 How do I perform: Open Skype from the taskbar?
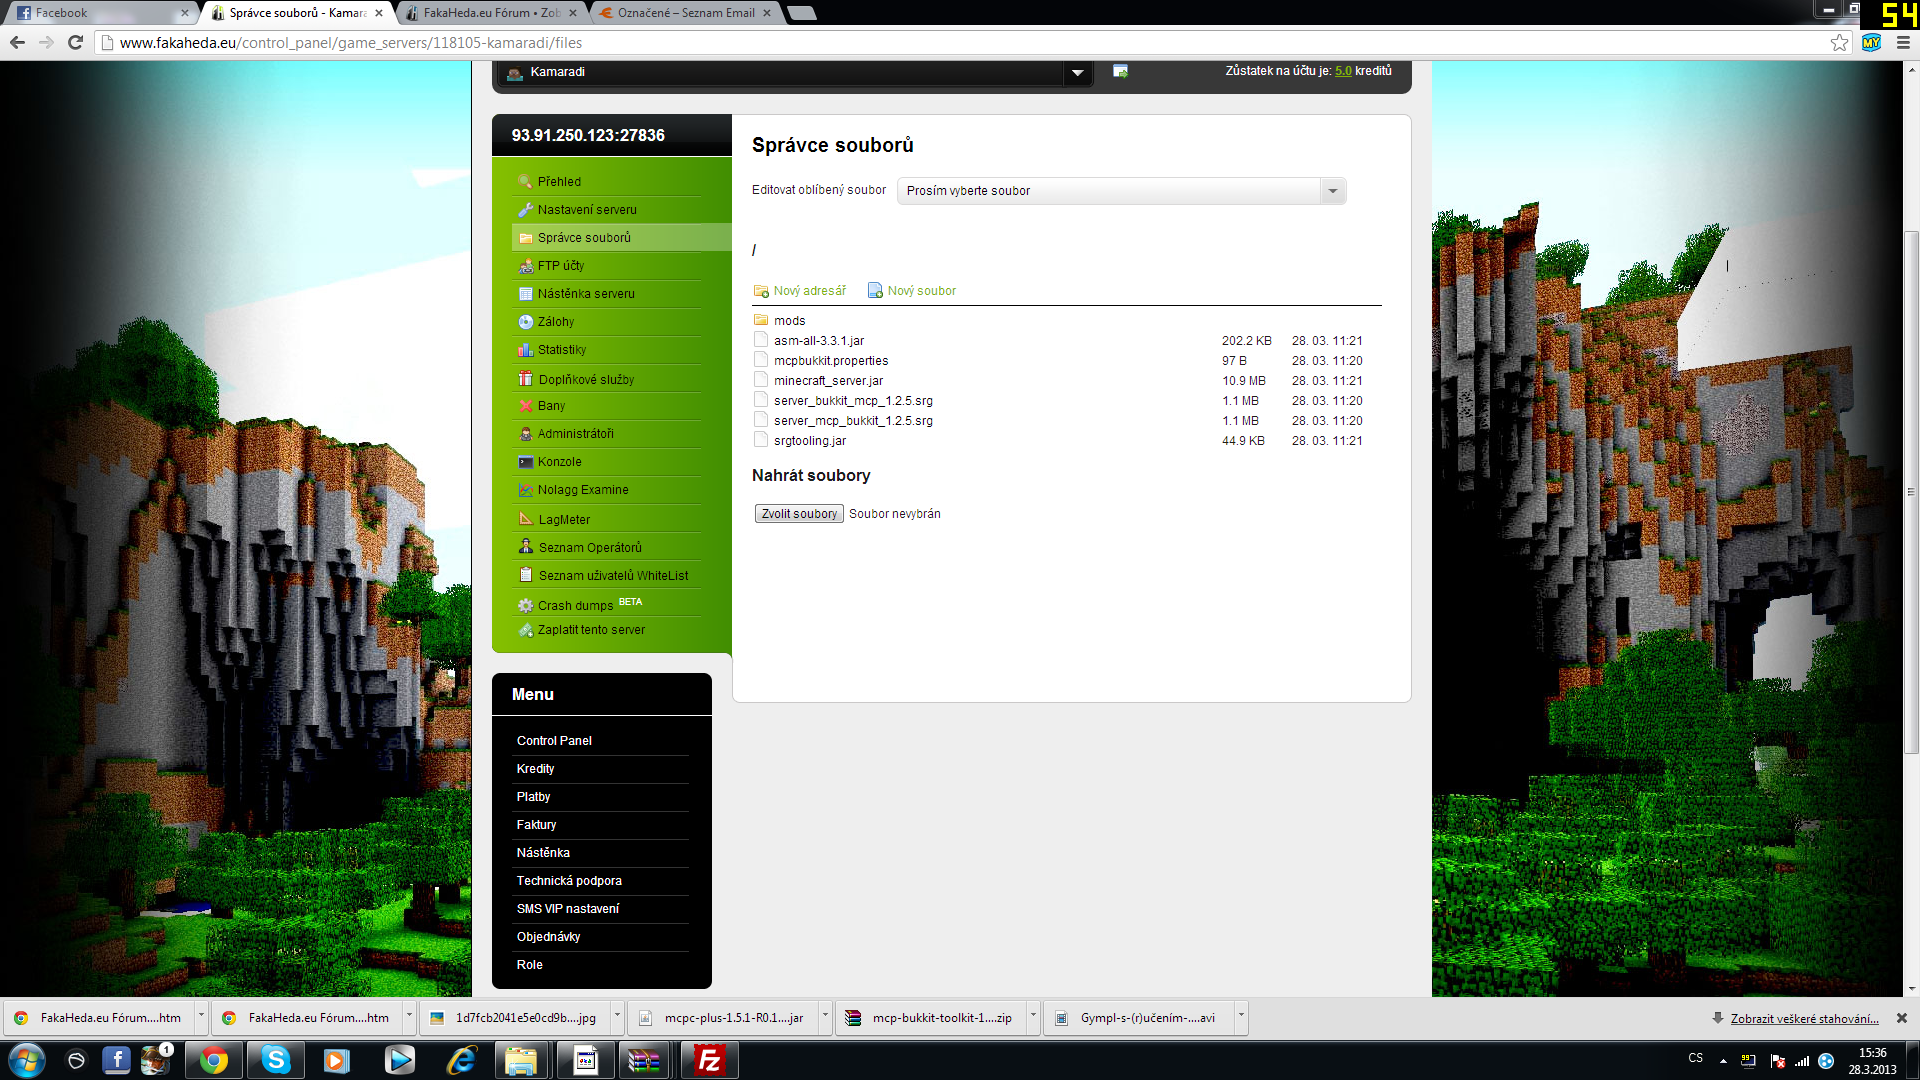pos(275,1060)
